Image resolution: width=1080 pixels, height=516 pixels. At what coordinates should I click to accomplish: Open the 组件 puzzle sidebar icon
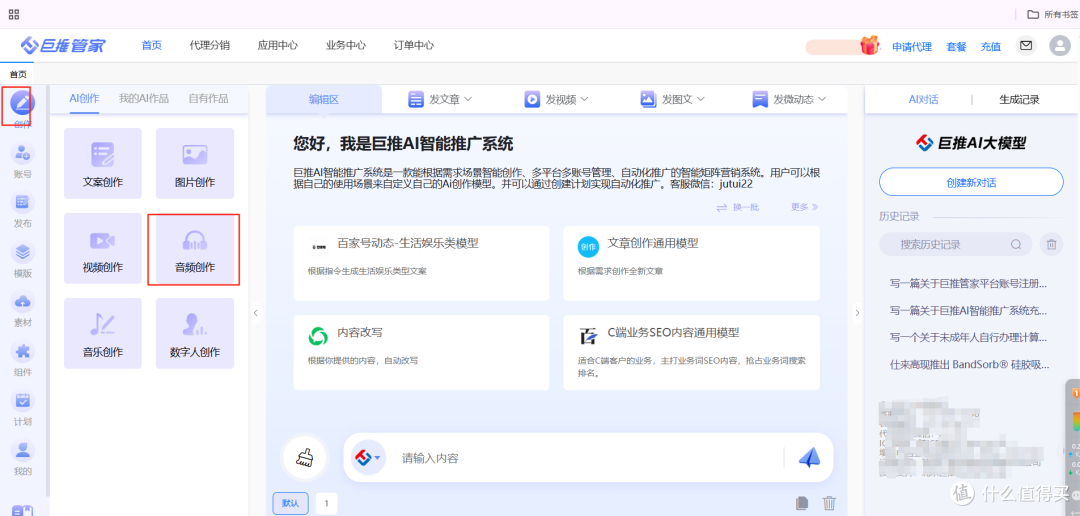coord(23,351)
